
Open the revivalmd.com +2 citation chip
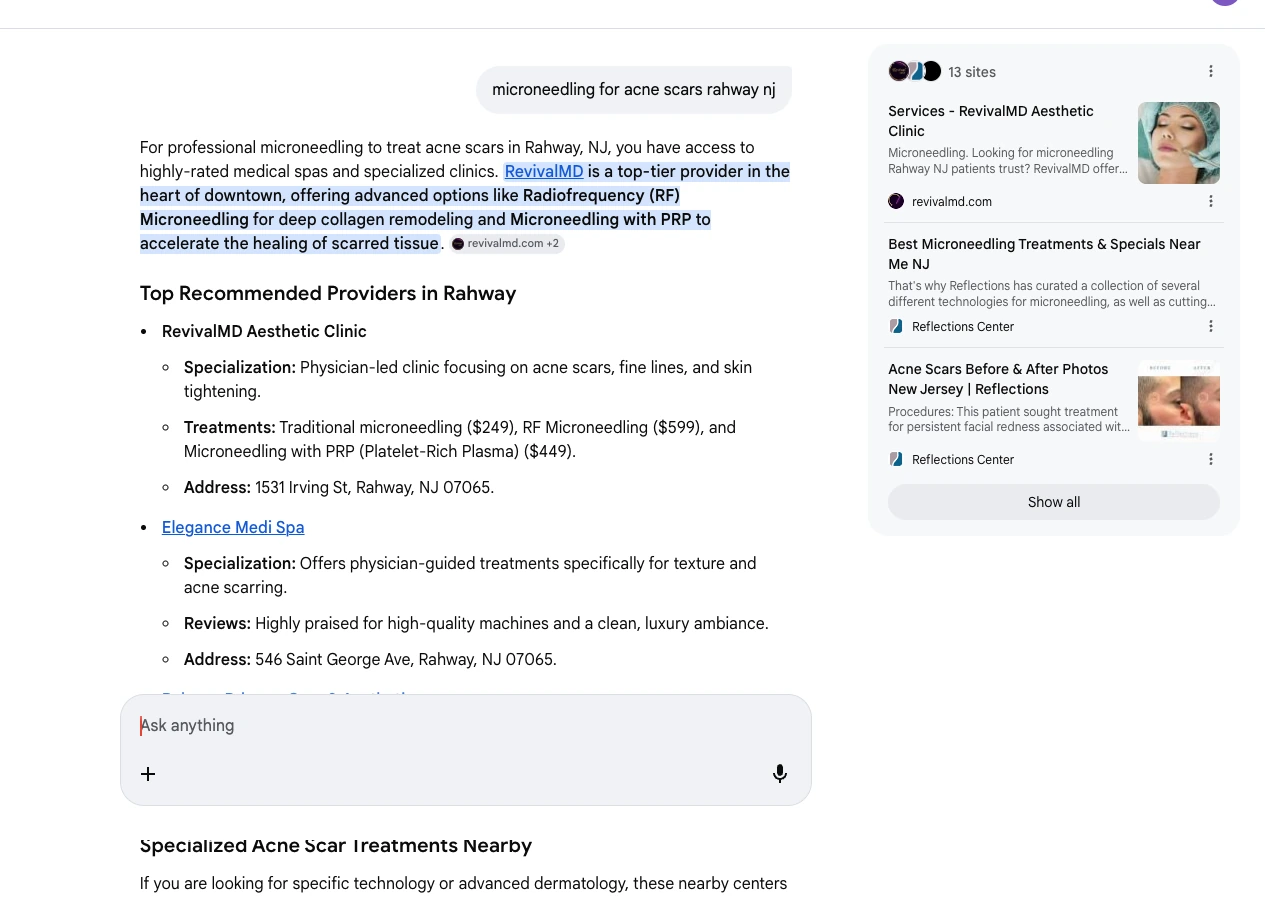(506, 243)
